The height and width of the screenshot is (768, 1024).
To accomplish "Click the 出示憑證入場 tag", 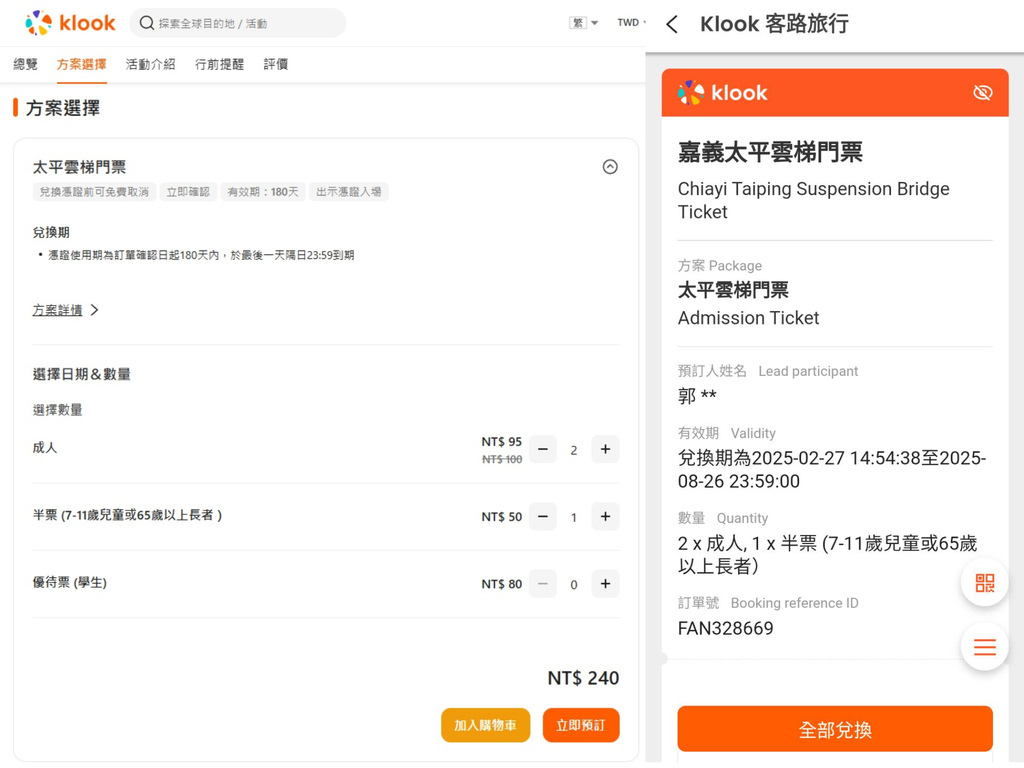I will 349,192.
